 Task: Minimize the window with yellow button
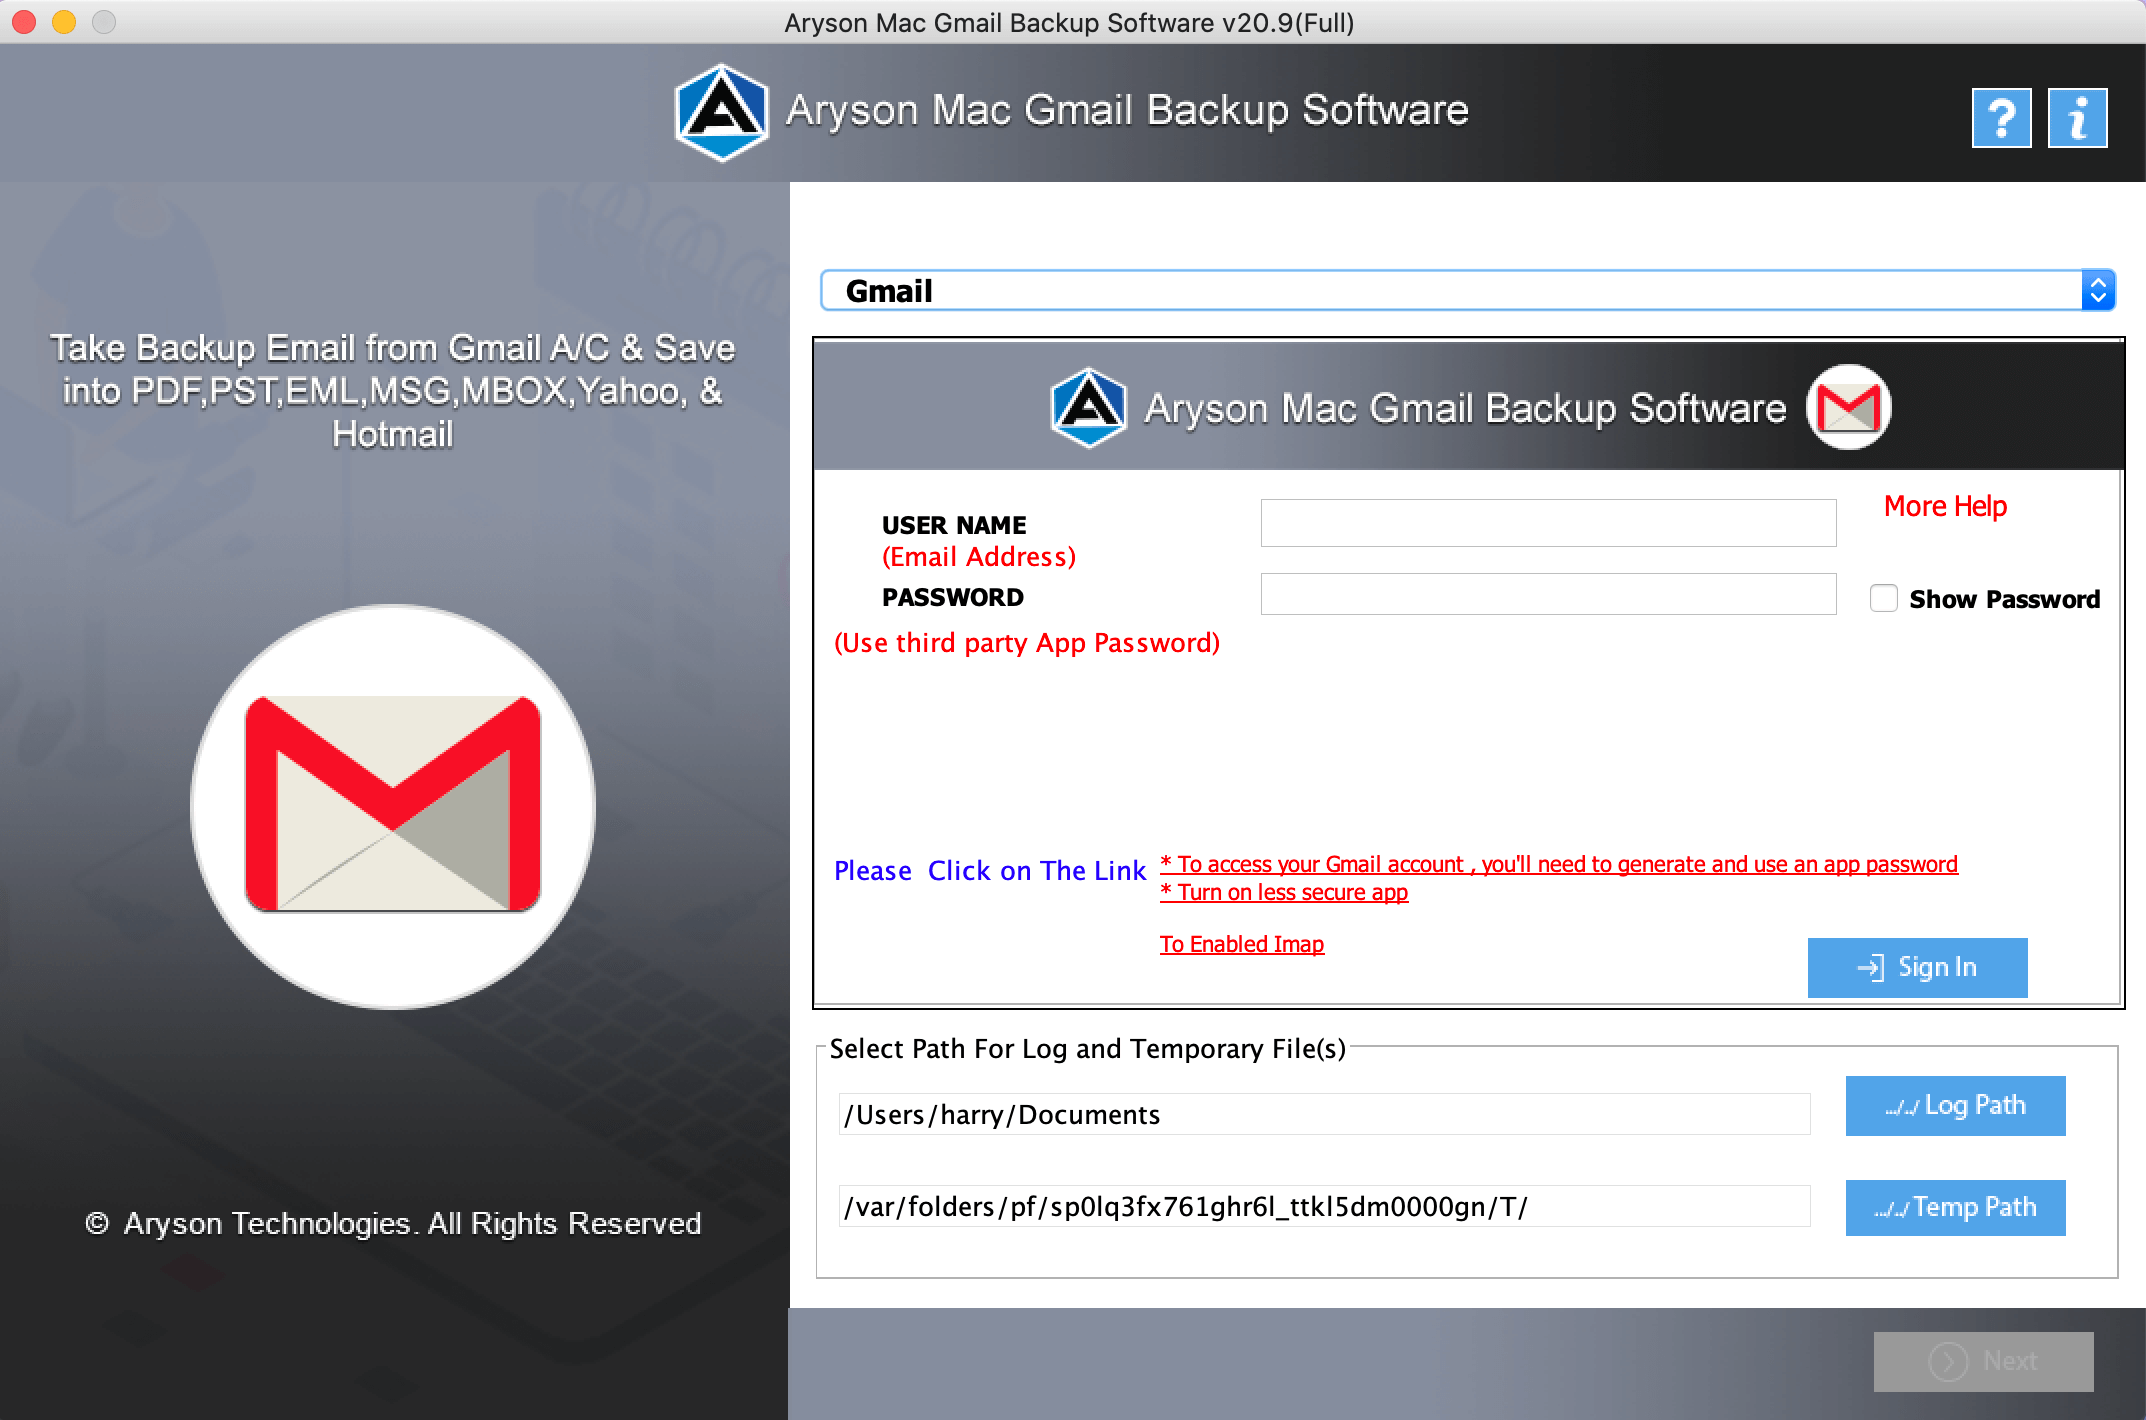(64, 22)
